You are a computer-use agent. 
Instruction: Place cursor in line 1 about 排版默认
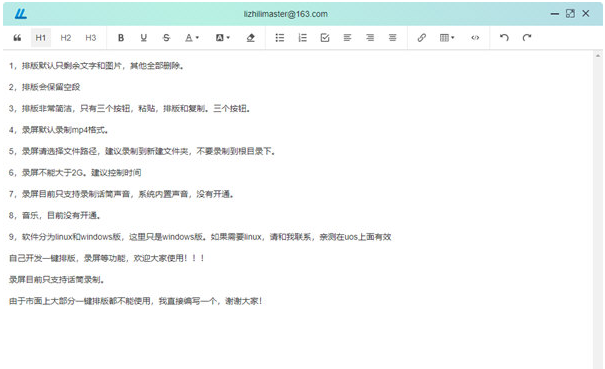(x=96, y=66)
